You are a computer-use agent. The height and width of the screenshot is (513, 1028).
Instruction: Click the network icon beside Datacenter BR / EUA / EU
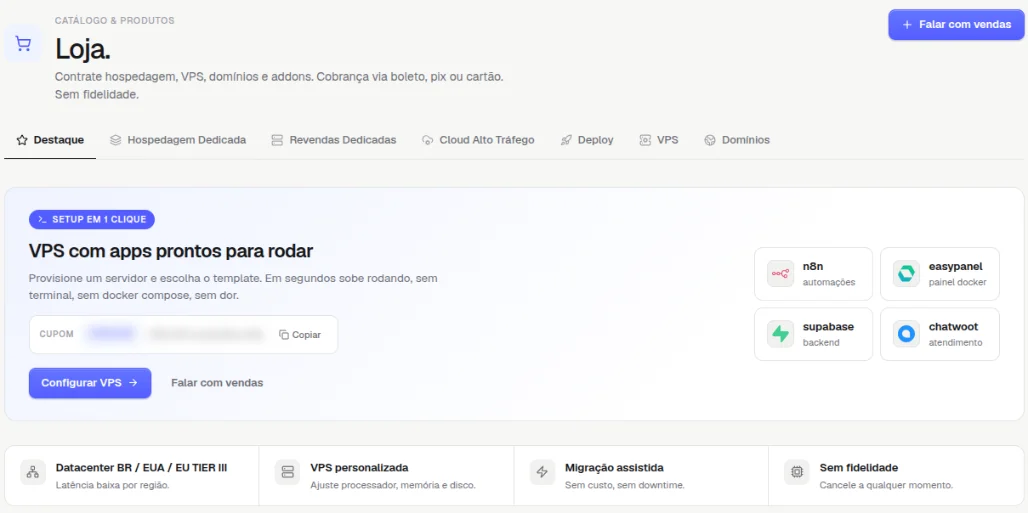33,472
